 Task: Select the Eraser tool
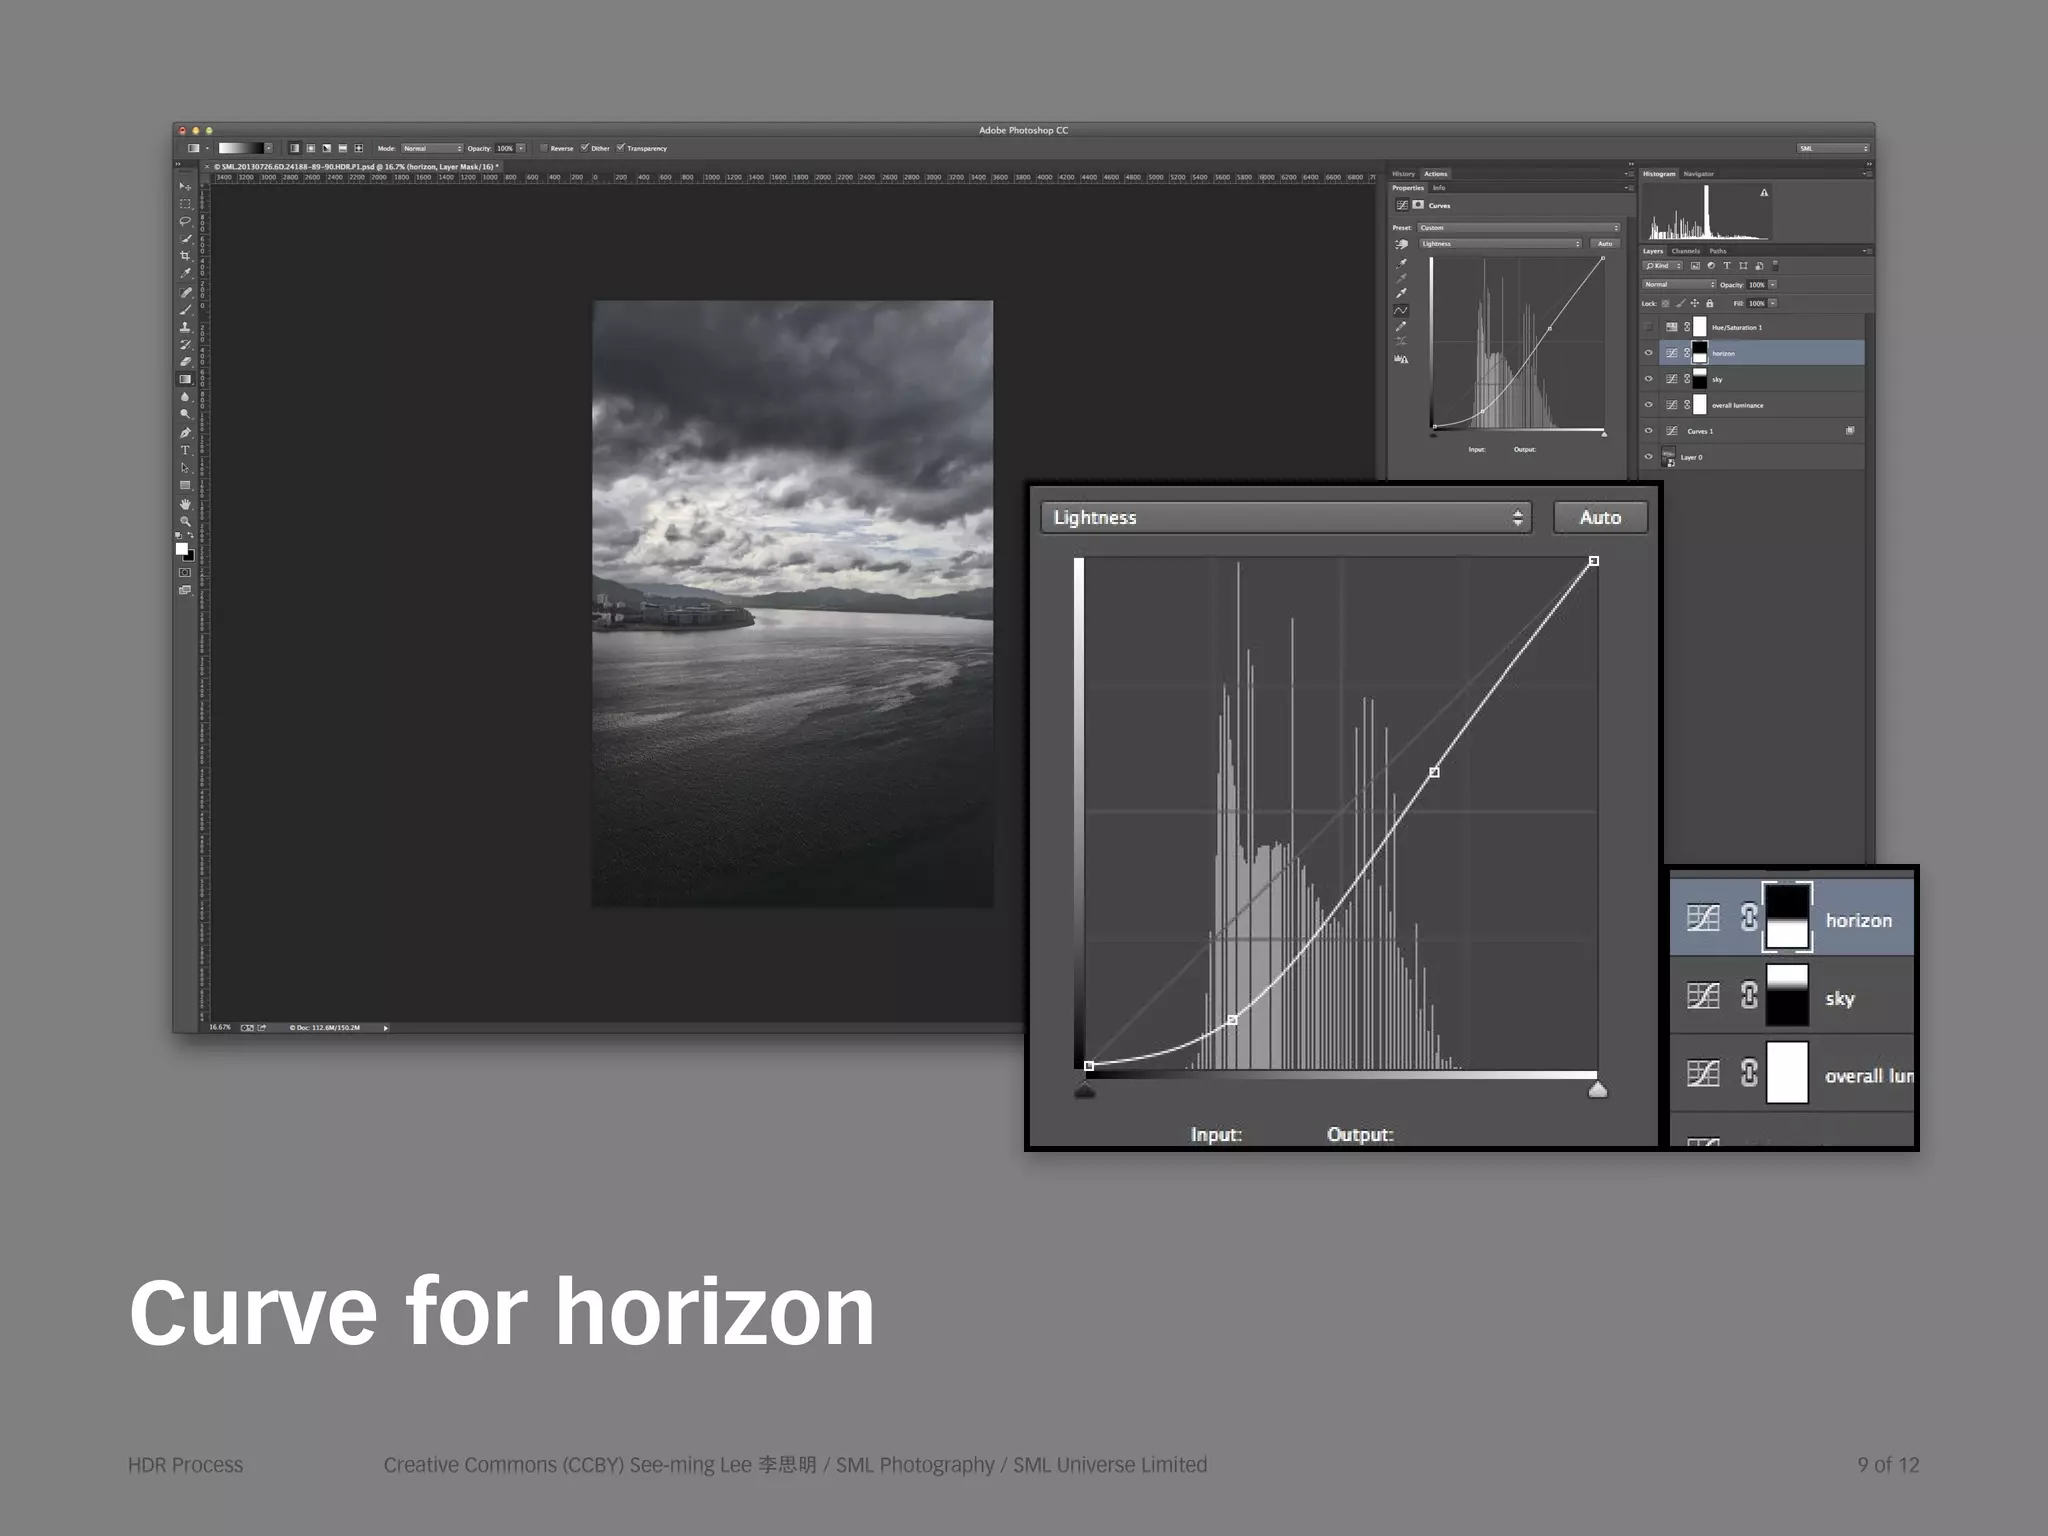click(185, 362)
